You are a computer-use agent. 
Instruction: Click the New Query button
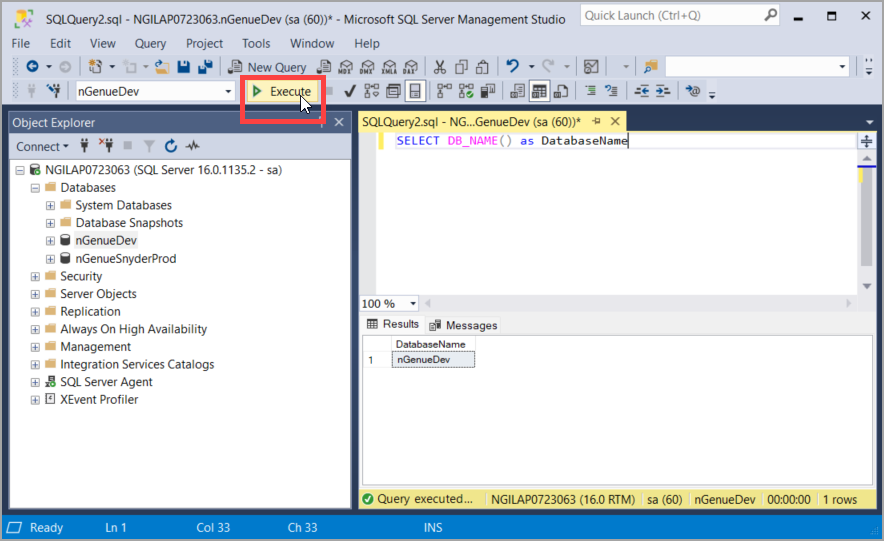pos(267,67)
